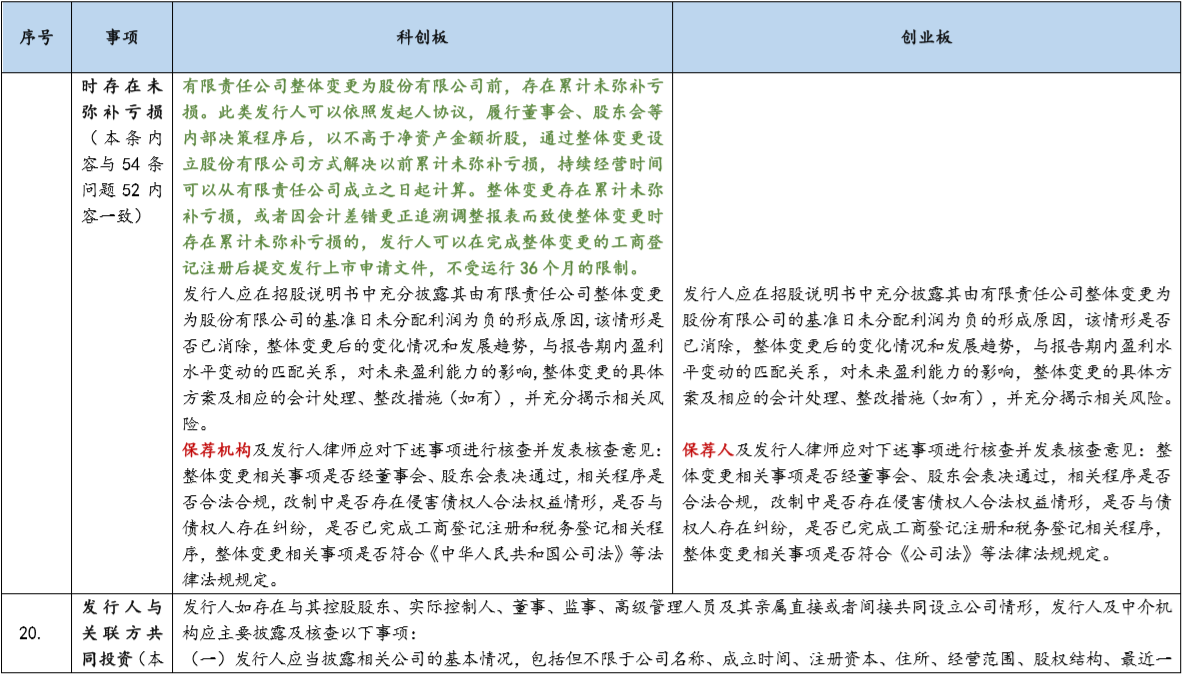Click green line ending '不受运行 36 个月的限制。'

412,269
